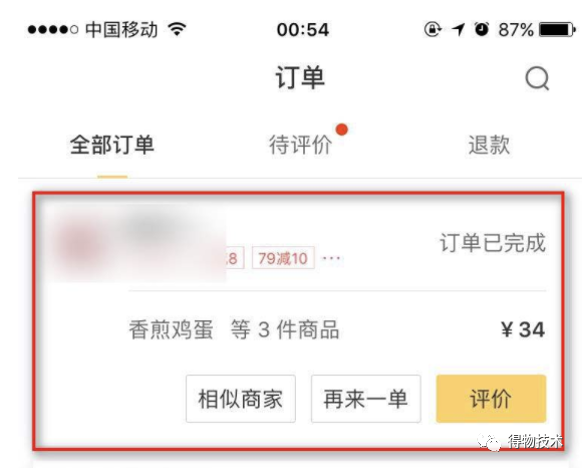Switch to the 全部订单 tab
Screen dimensions: 582x468
click(x=112, y=145)
